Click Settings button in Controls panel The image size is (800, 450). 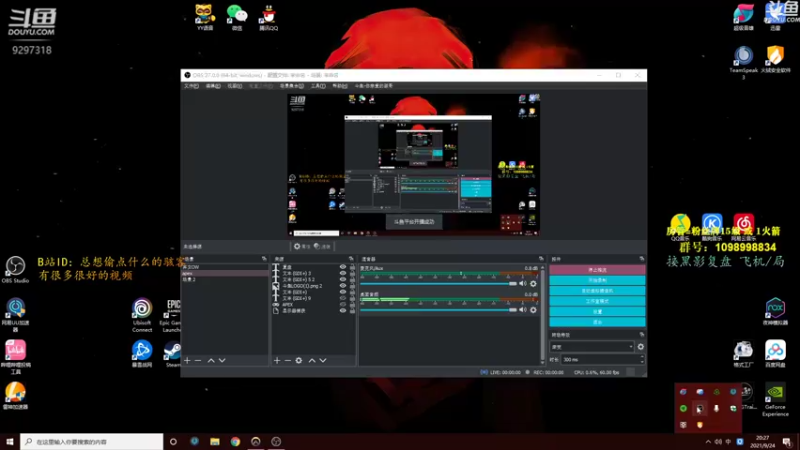click(597, 311)
